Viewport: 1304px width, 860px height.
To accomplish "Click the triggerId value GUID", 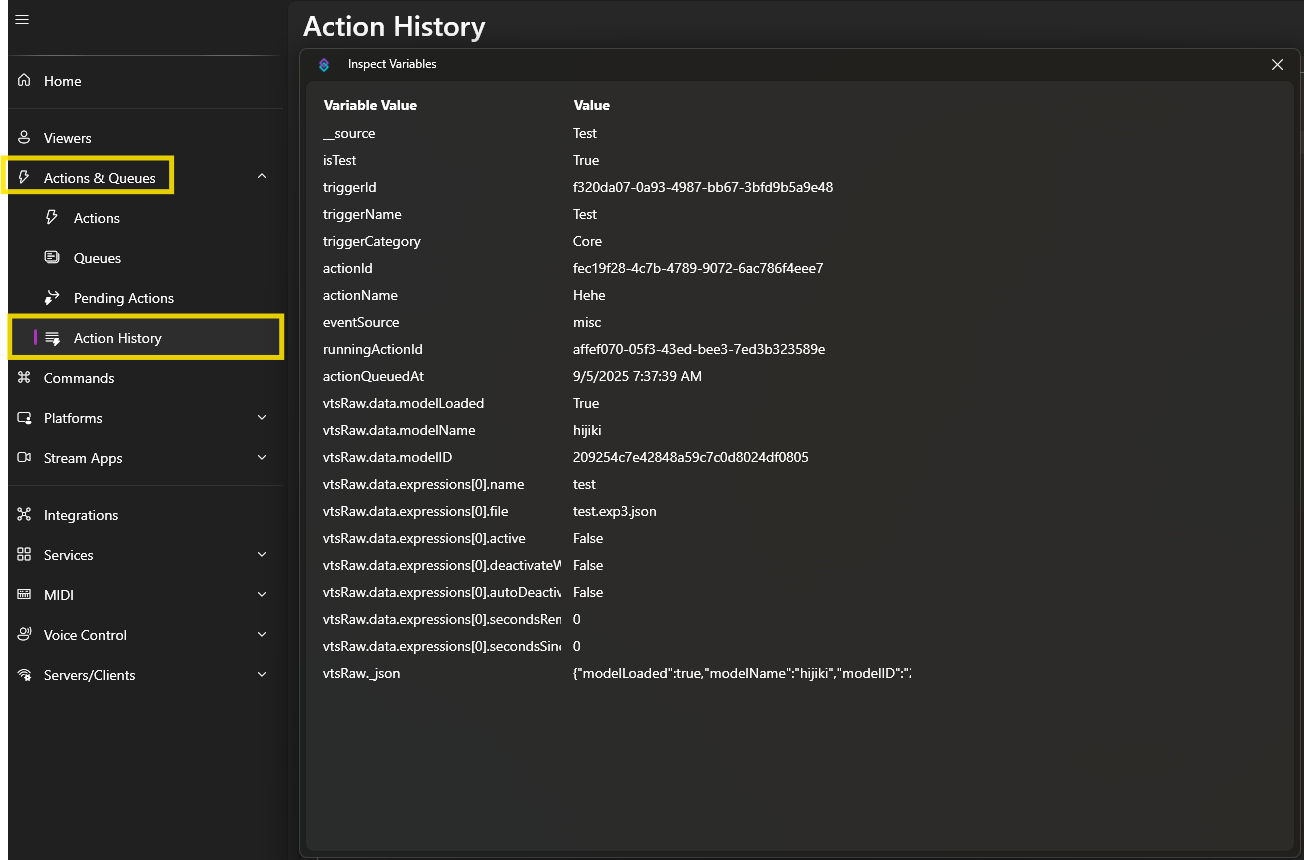I will pos(703,187).
